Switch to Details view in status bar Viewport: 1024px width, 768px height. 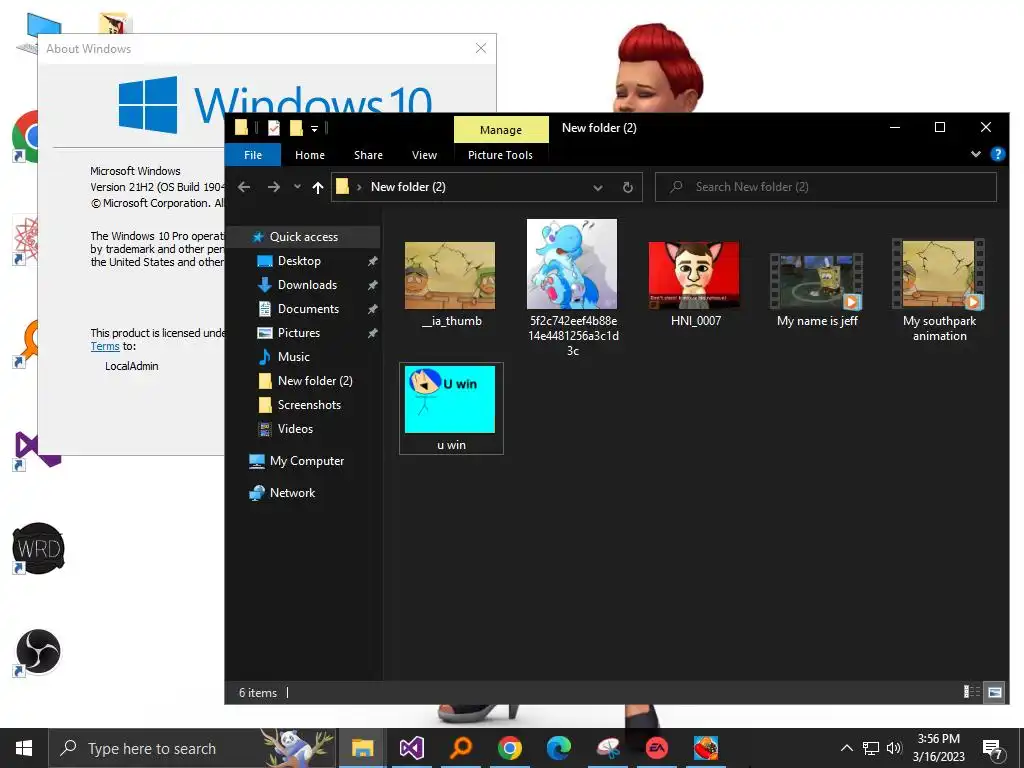(x=972, y=692)
